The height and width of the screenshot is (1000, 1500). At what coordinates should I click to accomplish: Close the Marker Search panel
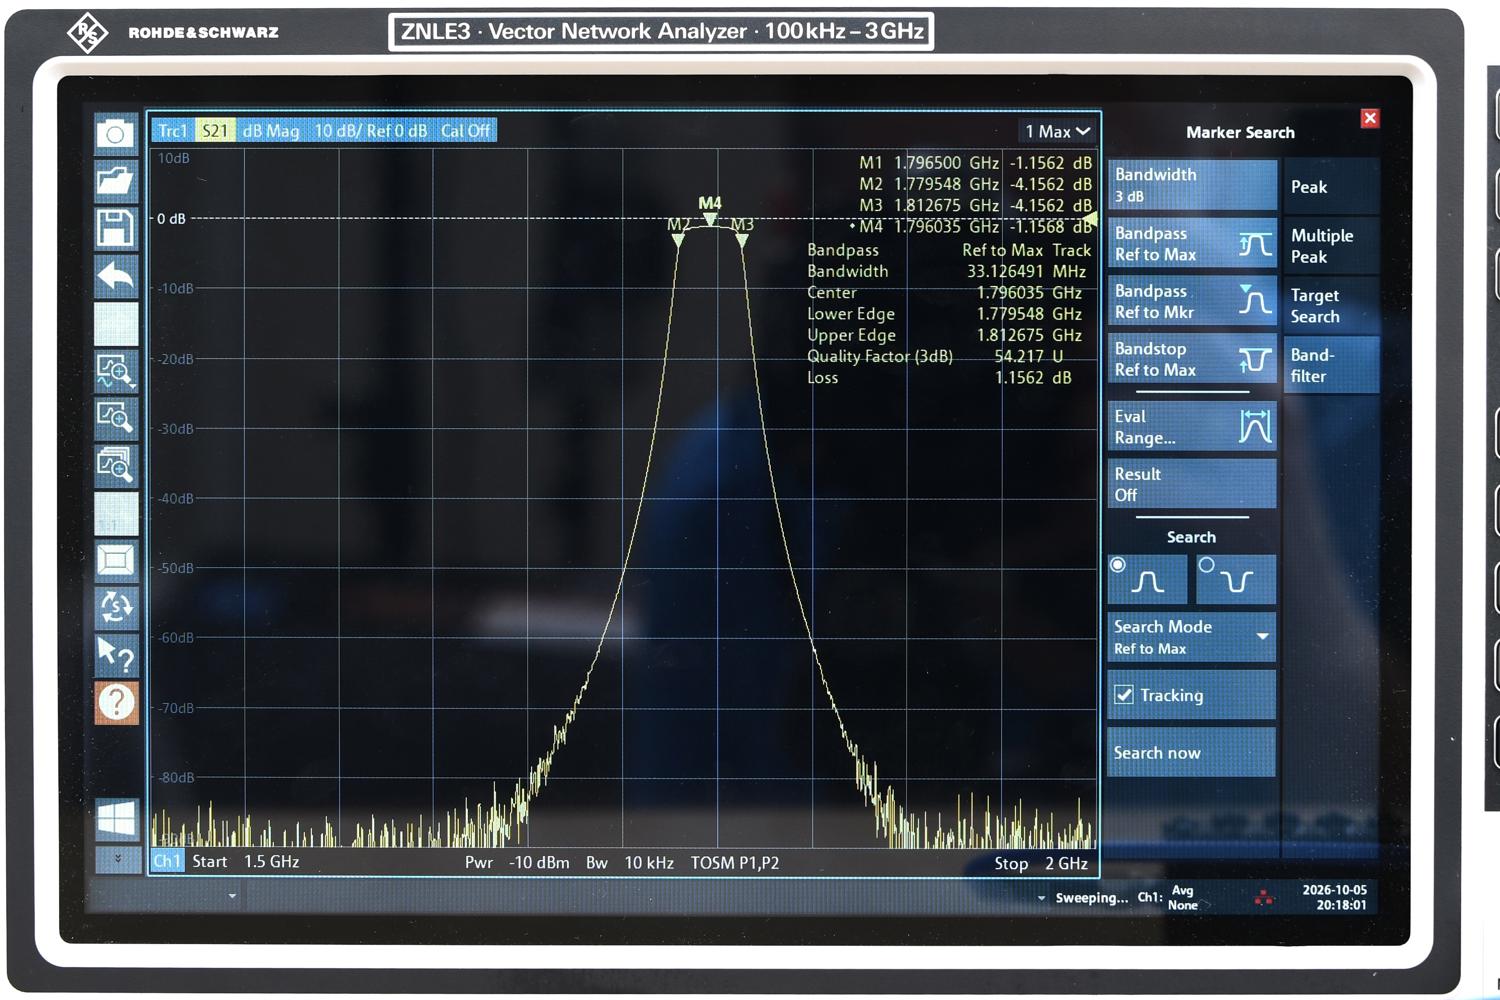[1370, 118]
